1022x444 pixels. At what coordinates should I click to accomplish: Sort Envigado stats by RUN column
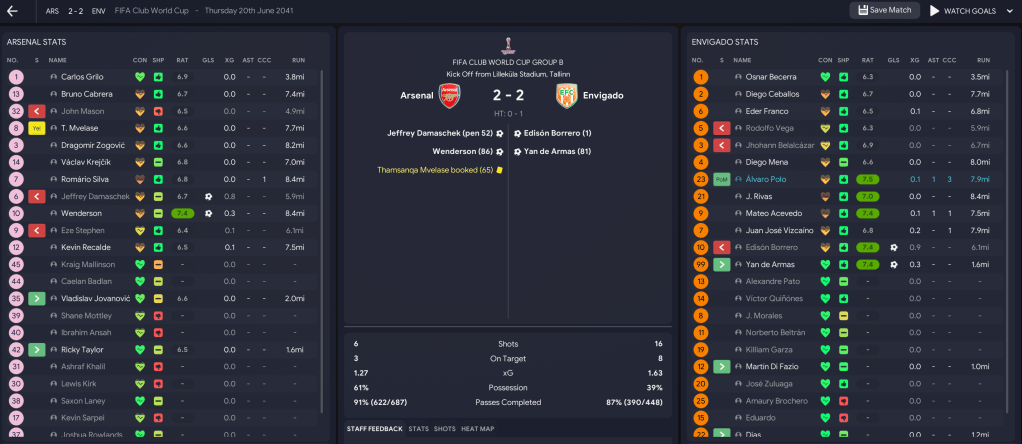coord(980,60)
